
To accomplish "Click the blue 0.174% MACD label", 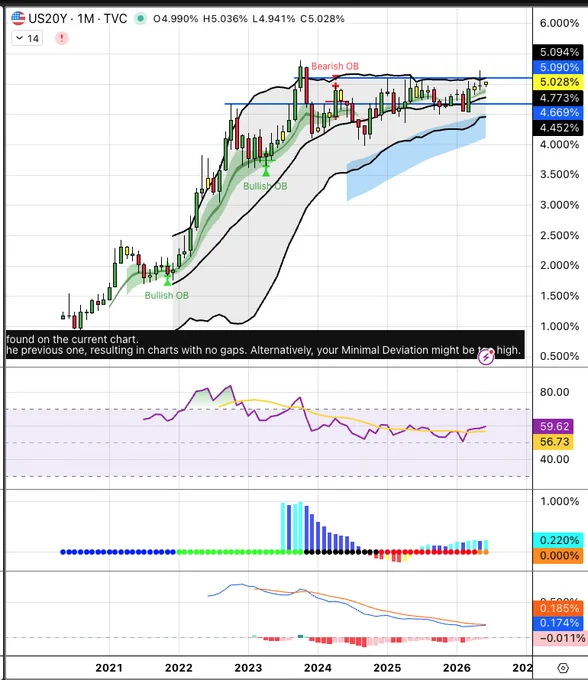I will [x=558, y=623].
